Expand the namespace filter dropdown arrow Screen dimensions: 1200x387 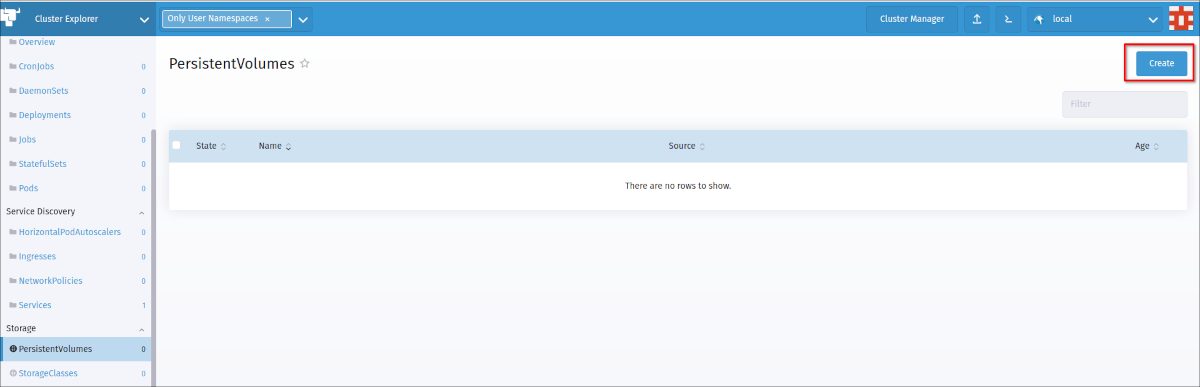pos(303,19)
